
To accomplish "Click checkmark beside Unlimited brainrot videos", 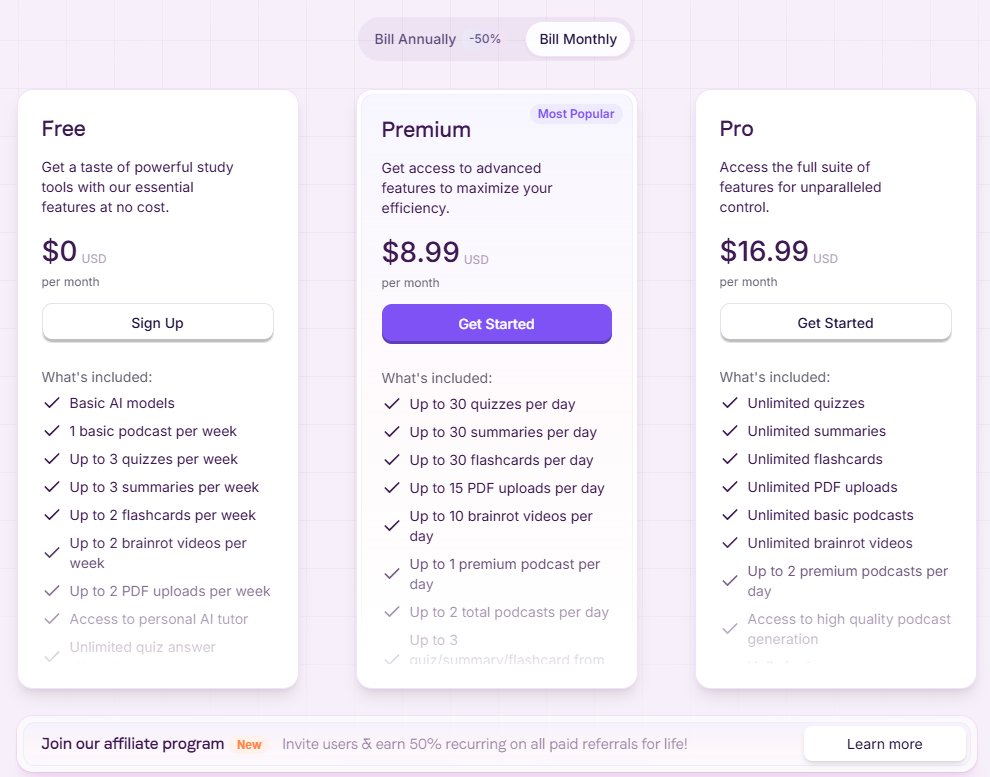I will (730, 543).
